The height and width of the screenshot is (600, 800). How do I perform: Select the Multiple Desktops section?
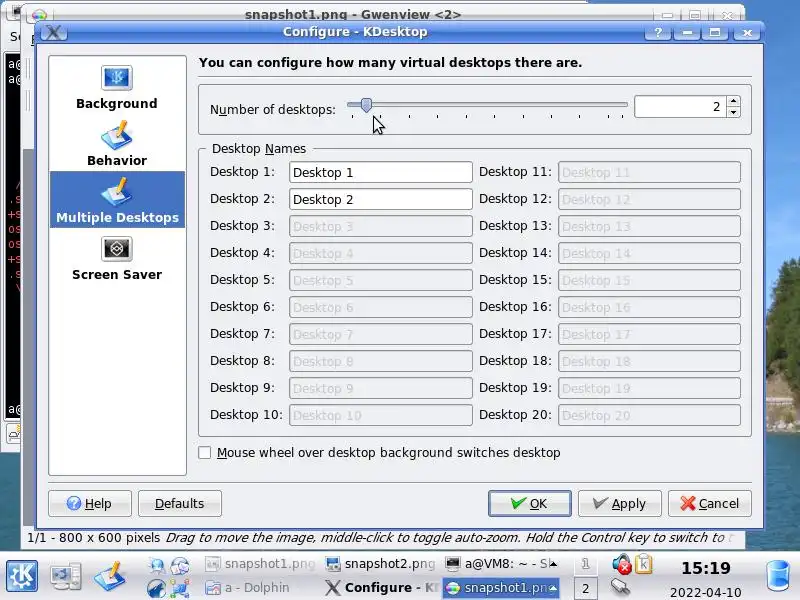click(x=117, y=200)
